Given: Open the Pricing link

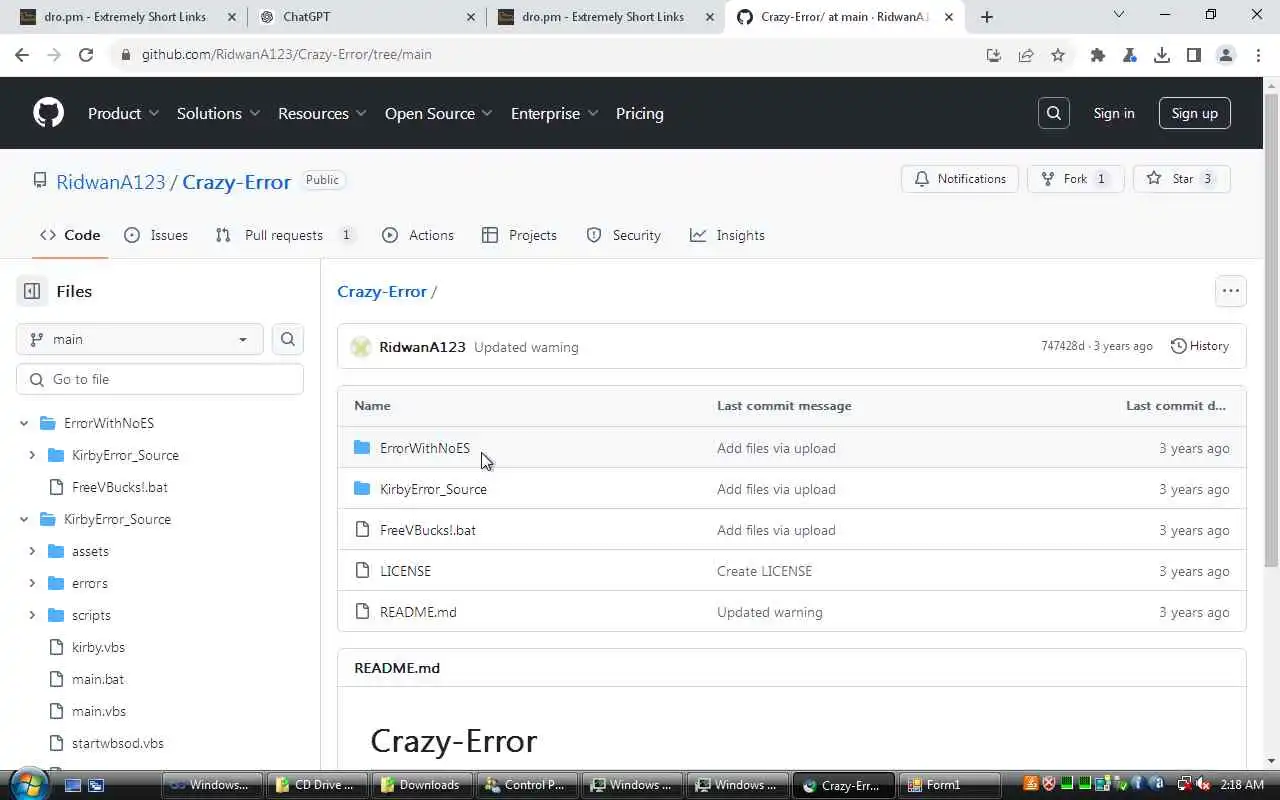Looking at the screenshot, I should (640, 113).
